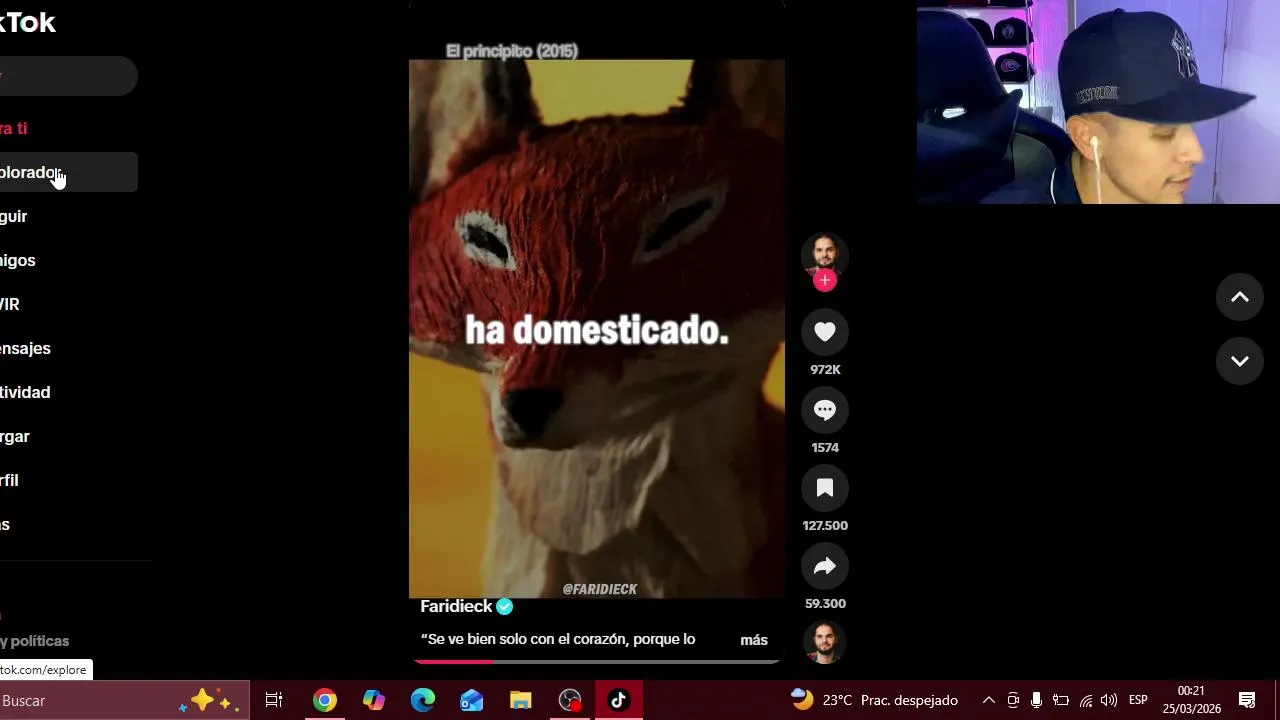1280x720 pixels.
Task: Open the LIVE section in sidebar
Action: pyautogui.click(x=10, y=304)
